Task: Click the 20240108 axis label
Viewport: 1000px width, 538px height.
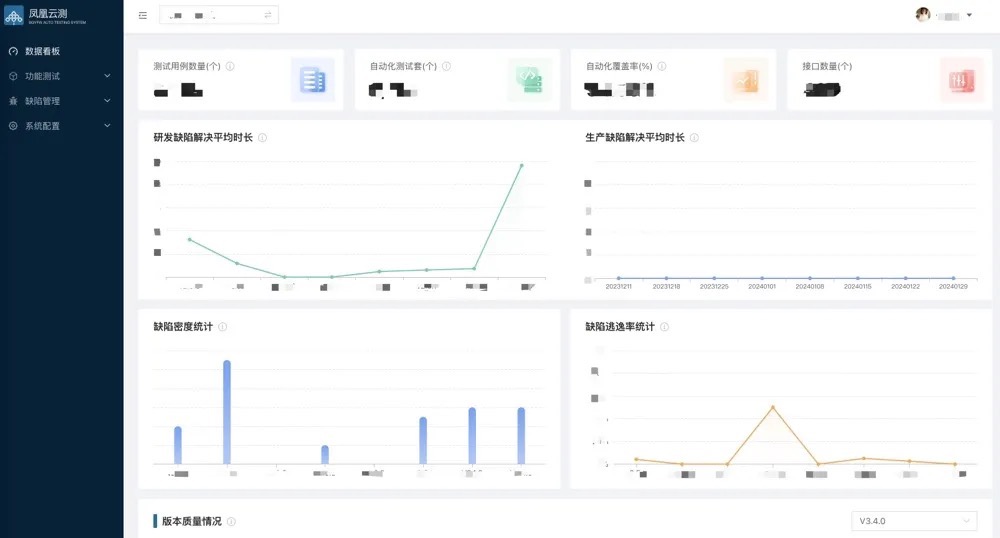Action: (x=810, y=287)
